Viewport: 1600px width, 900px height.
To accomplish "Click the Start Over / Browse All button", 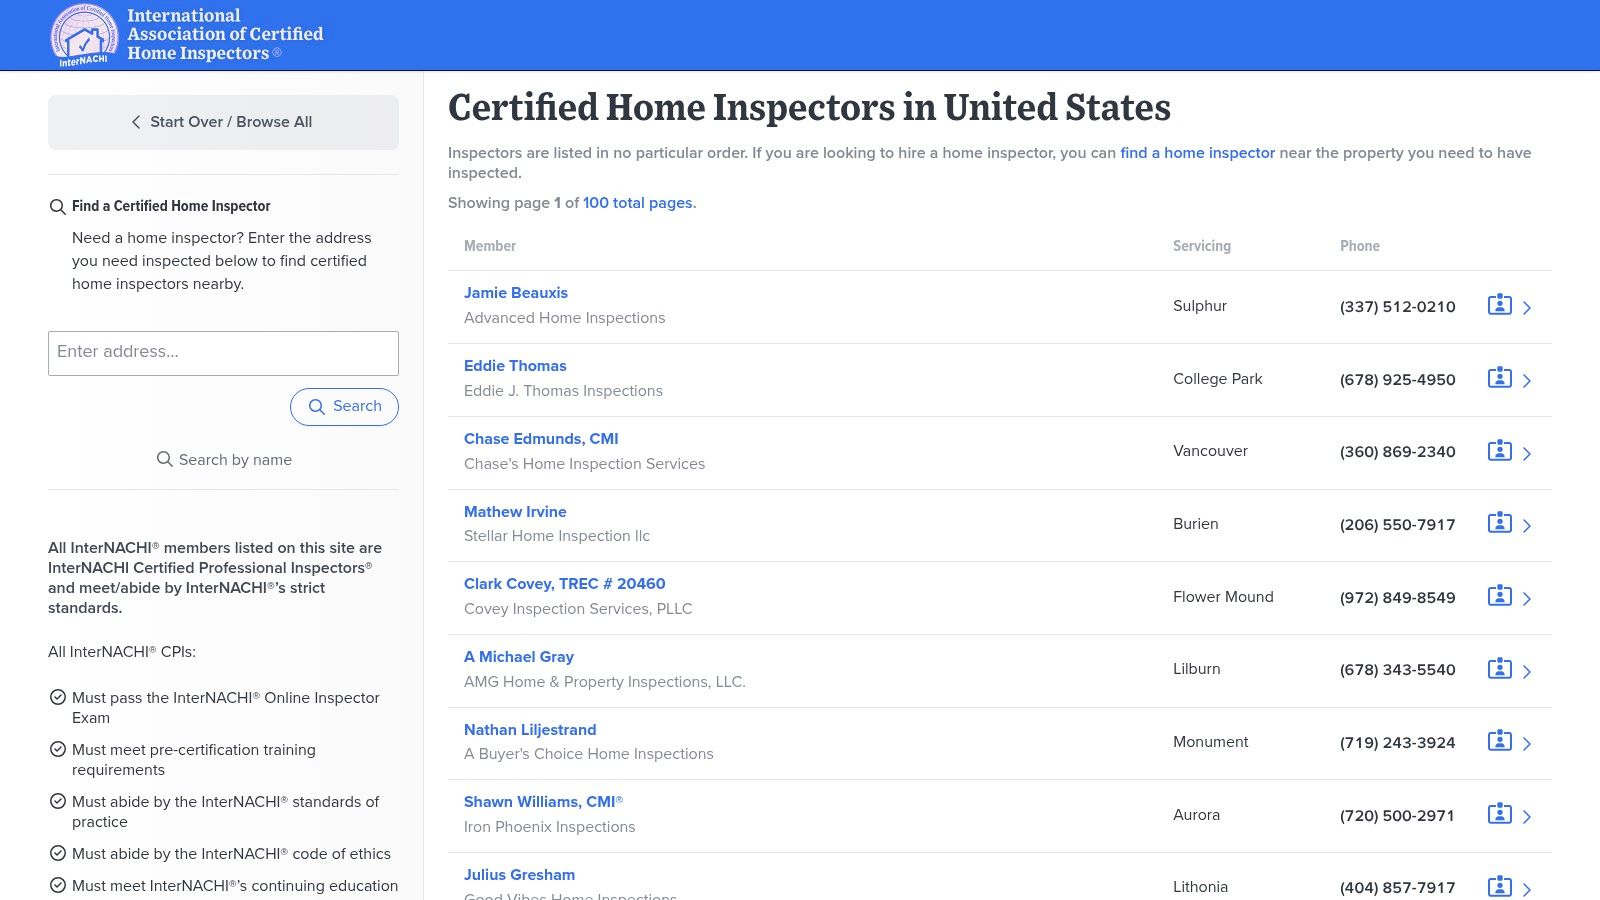I will pyautogui.click(x=223, y=122).
